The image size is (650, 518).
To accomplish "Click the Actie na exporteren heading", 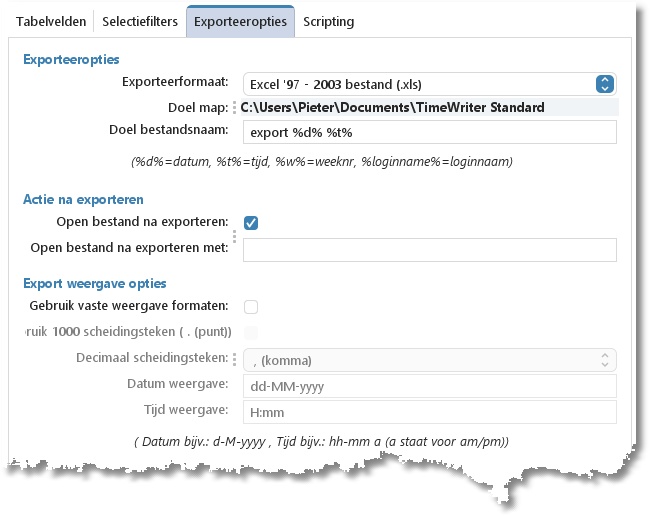I will (83, 199).
